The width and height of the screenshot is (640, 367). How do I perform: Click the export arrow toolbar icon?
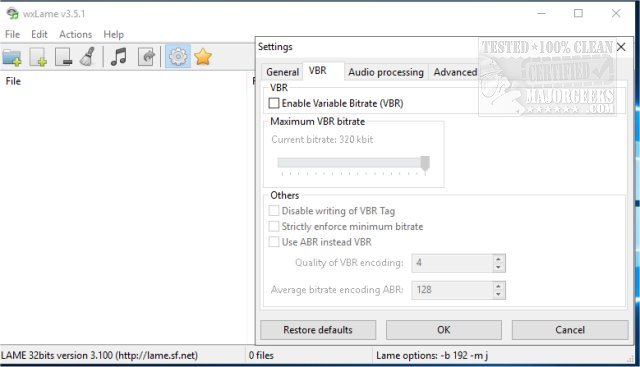tap(146, 57)
